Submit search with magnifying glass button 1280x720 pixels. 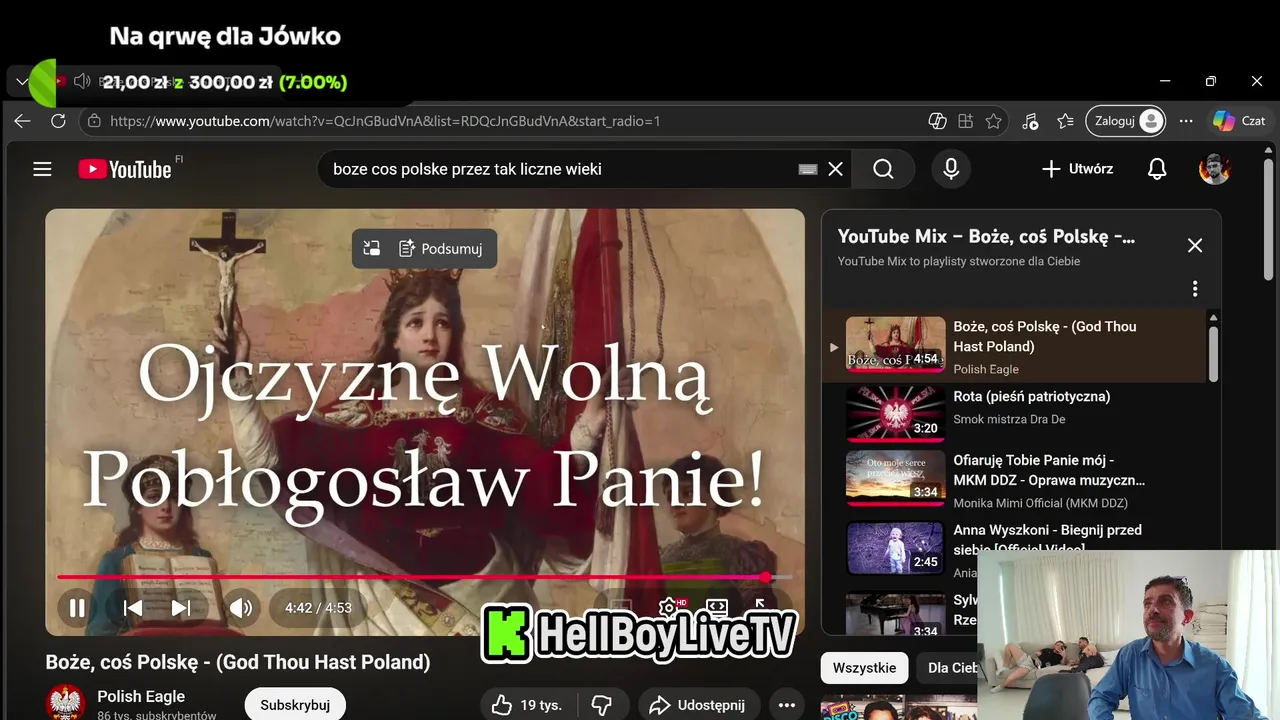coord(883,169)
